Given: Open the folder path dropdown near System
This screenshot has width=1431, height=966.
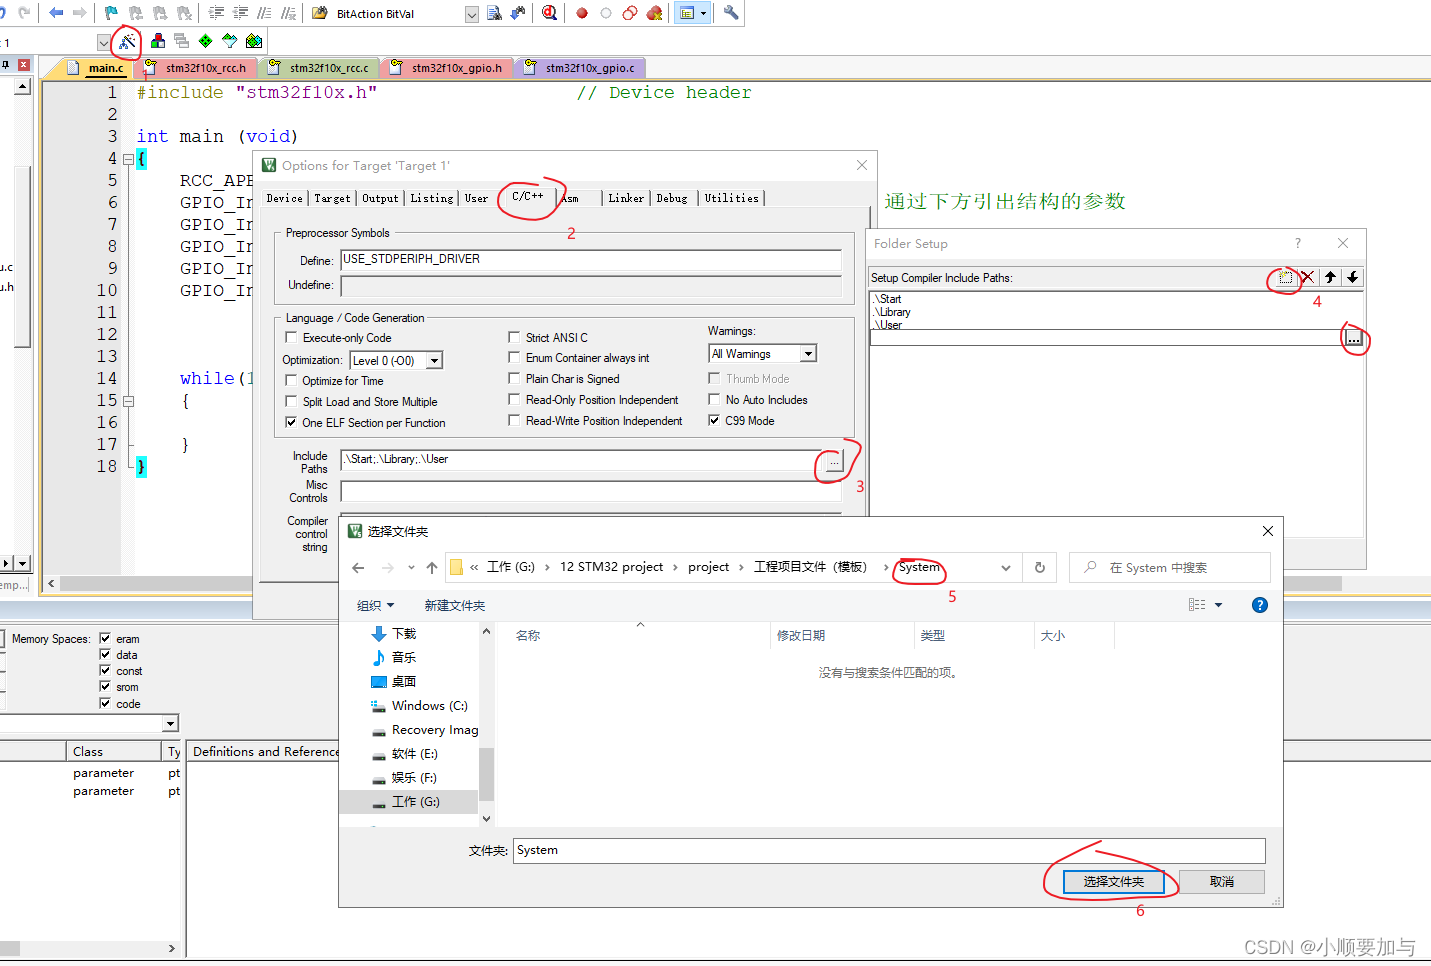Looking at the screenshot, I should [x=1005, y=567].
